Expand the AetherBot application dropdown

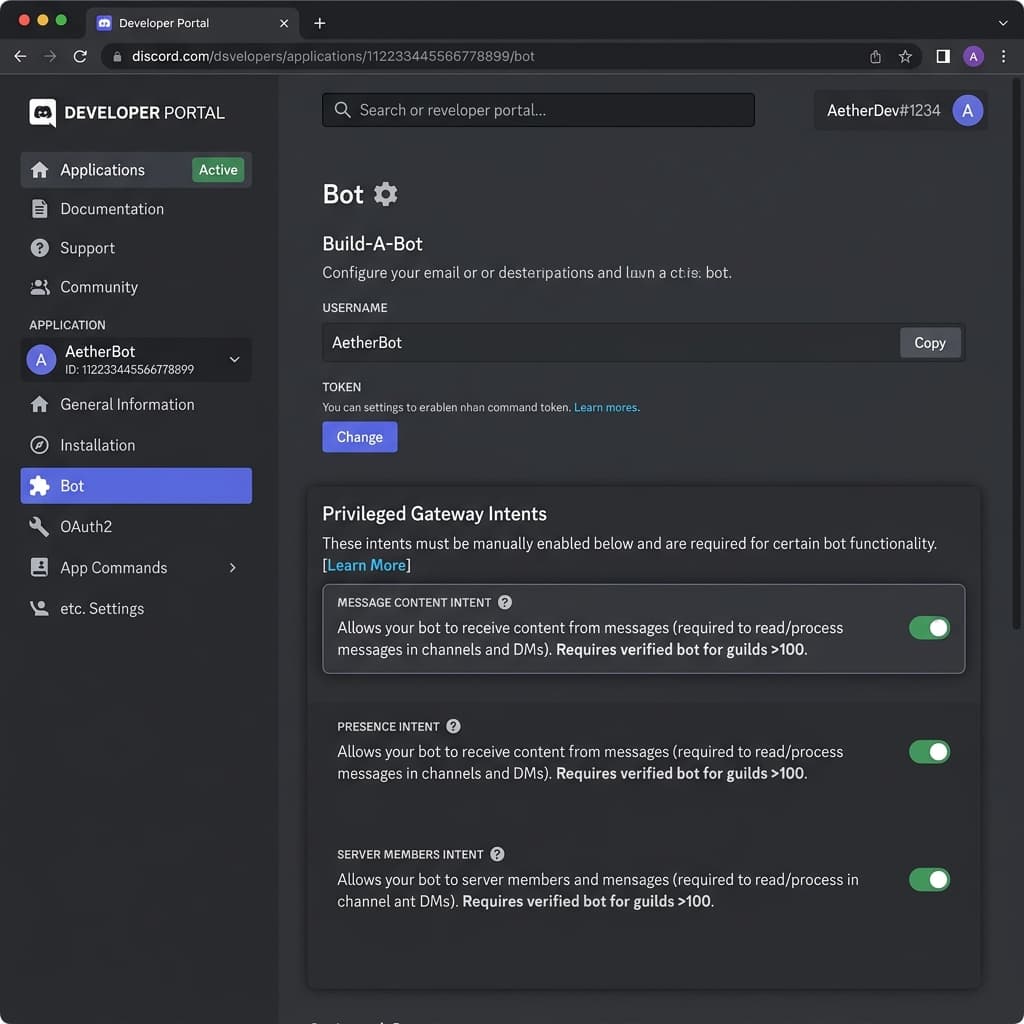click(234, 359)
